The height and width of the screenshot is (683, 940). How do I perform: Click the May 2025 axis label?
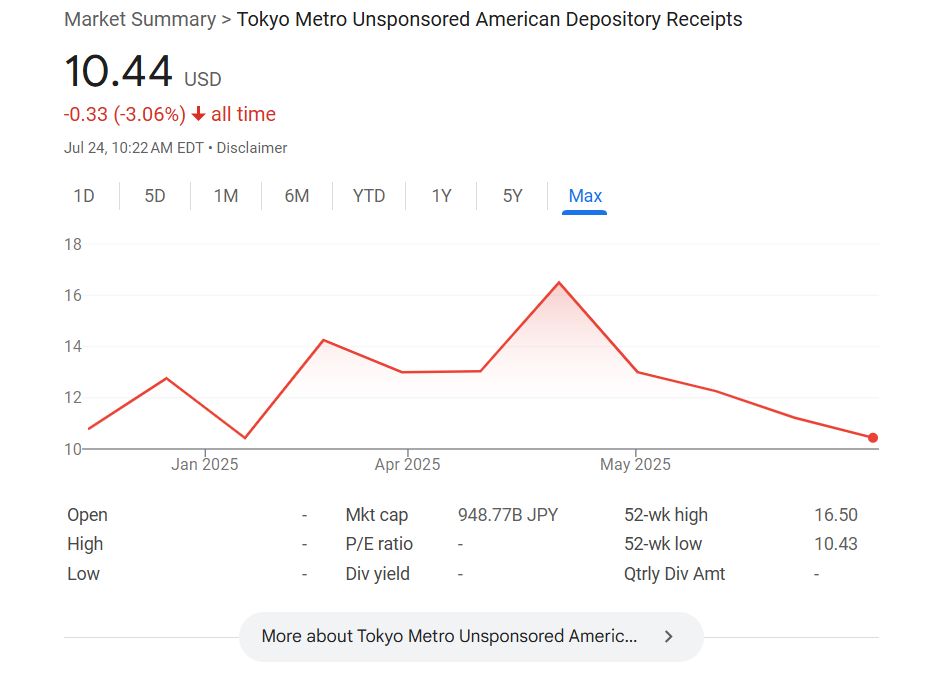pyautogui.click(x=635, y=464)
